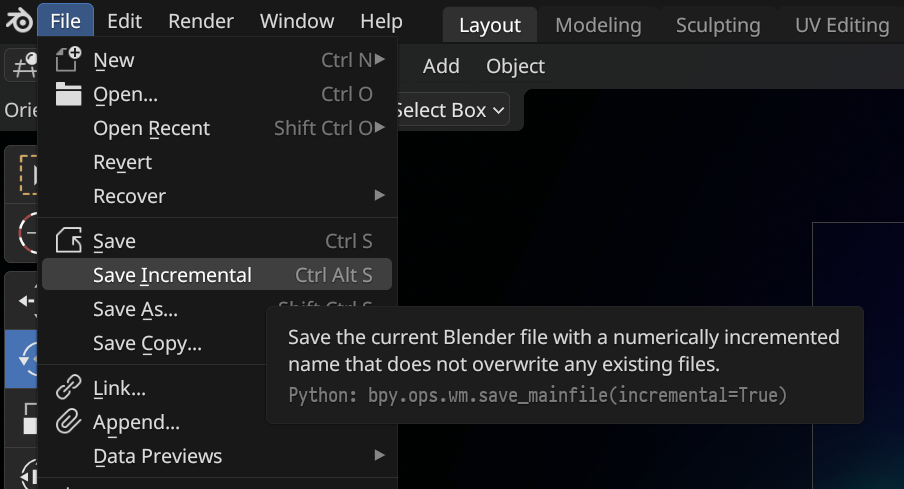Expand the Open Recent submenu
The width and height of the screenshot is (904, 489).
[151, 128]
